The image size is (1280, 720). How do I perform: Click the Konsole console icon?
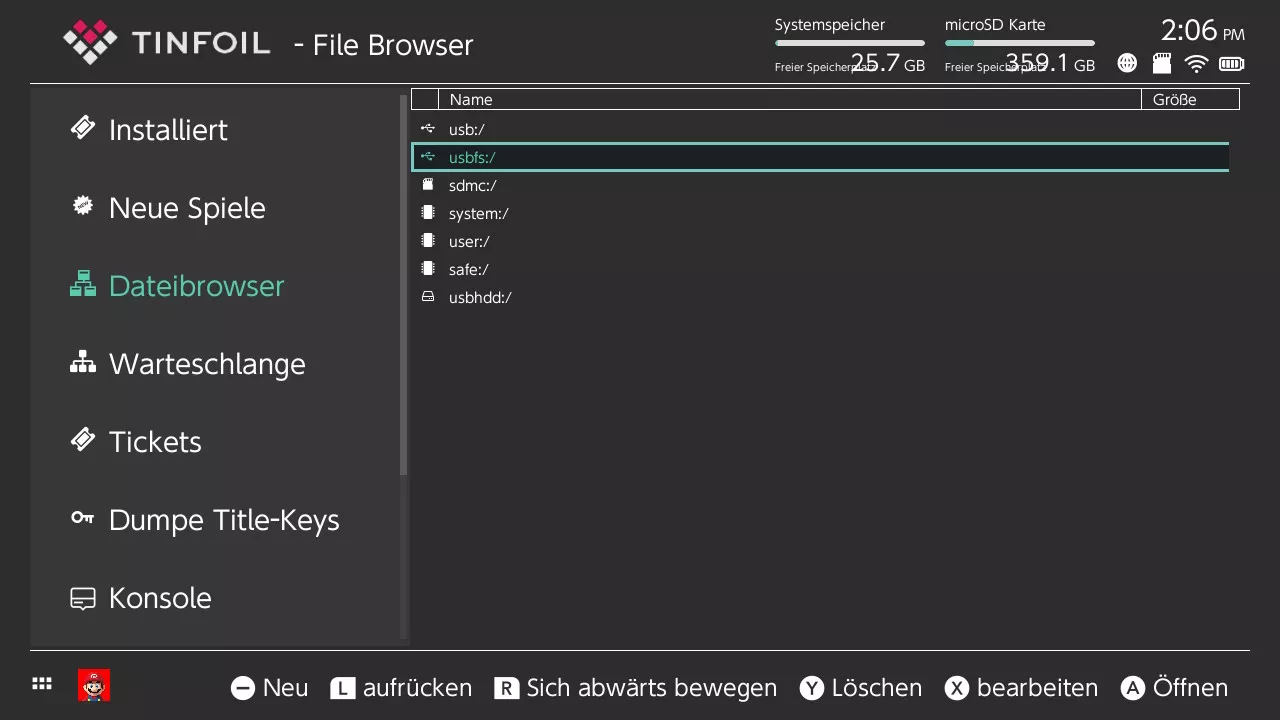(x=82, y=598)
